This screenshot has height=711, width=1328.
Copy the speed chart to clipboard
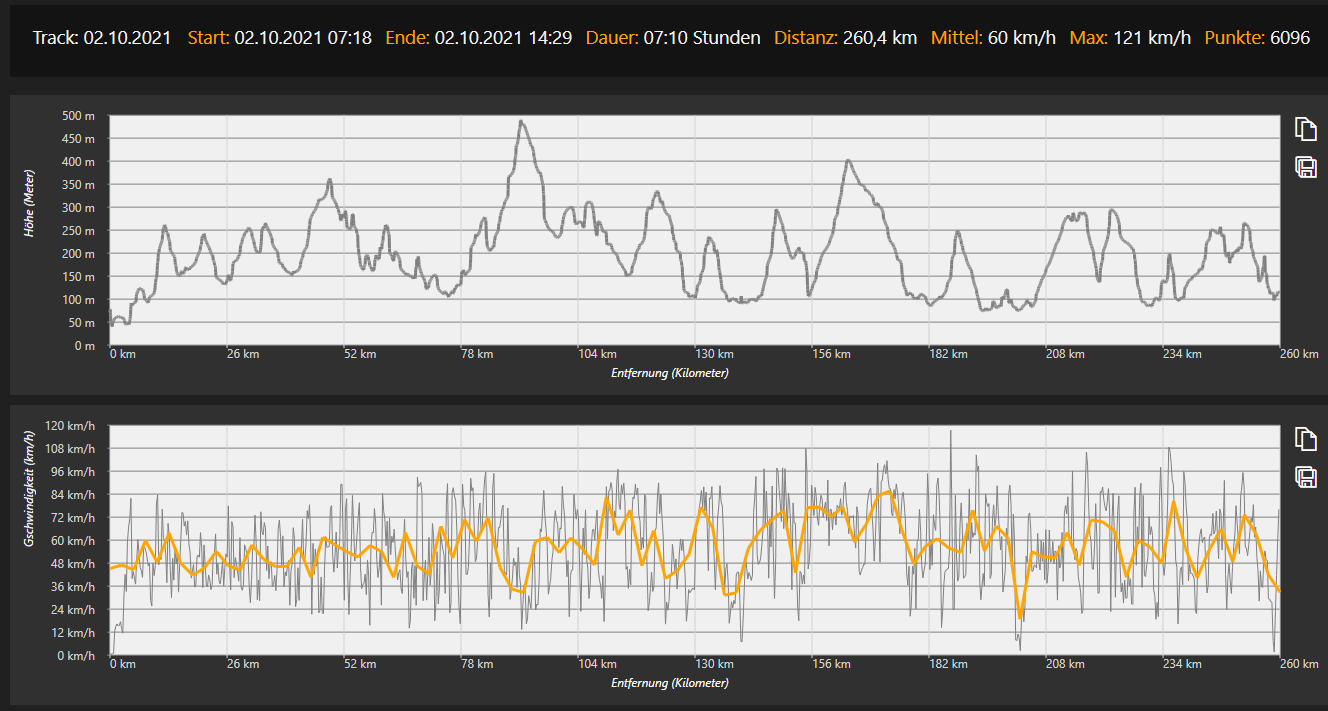point(1305,439)
